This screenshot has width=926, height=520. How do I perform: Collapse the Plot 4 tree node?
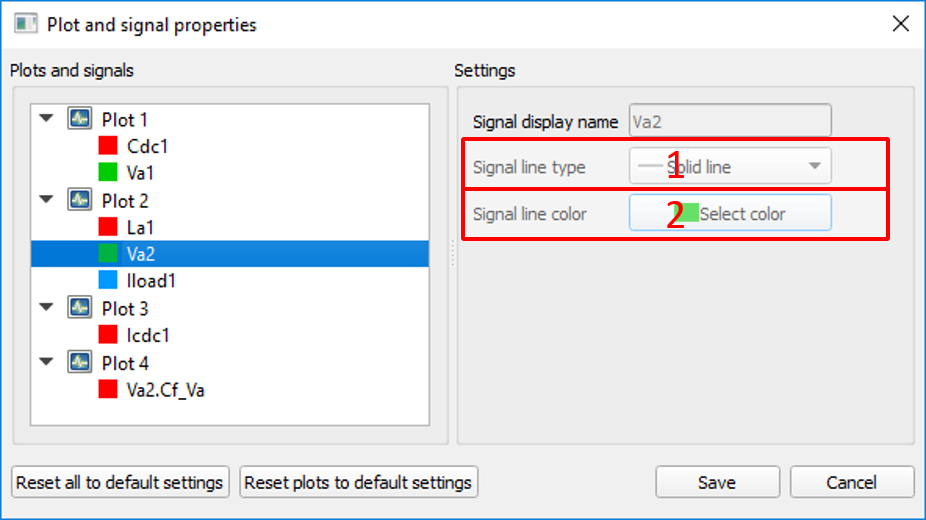(x=46, y=362)
